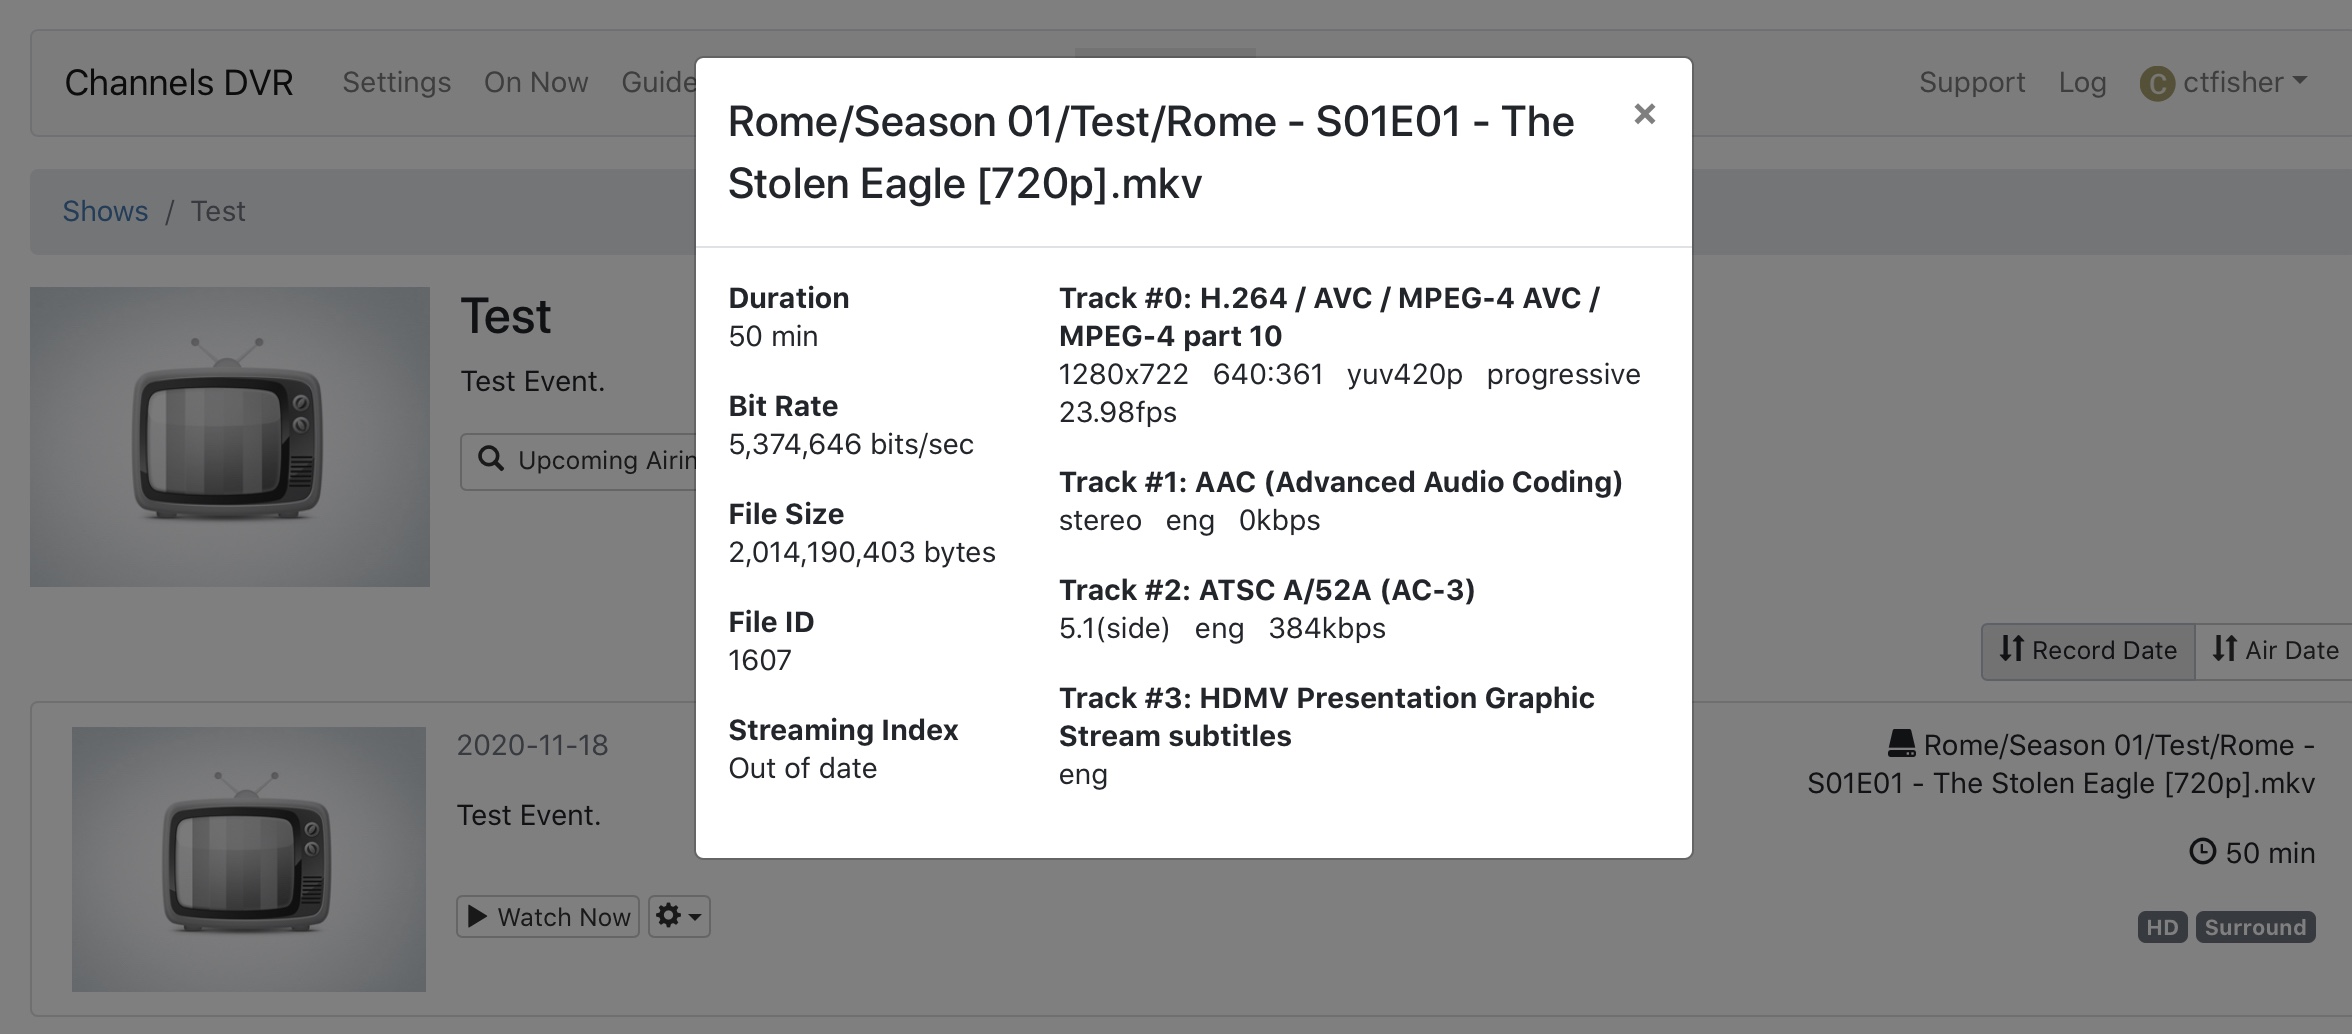Viewport: 2352px width, 1034px height.
Task: Click the HD badge
Action: 2161,927
